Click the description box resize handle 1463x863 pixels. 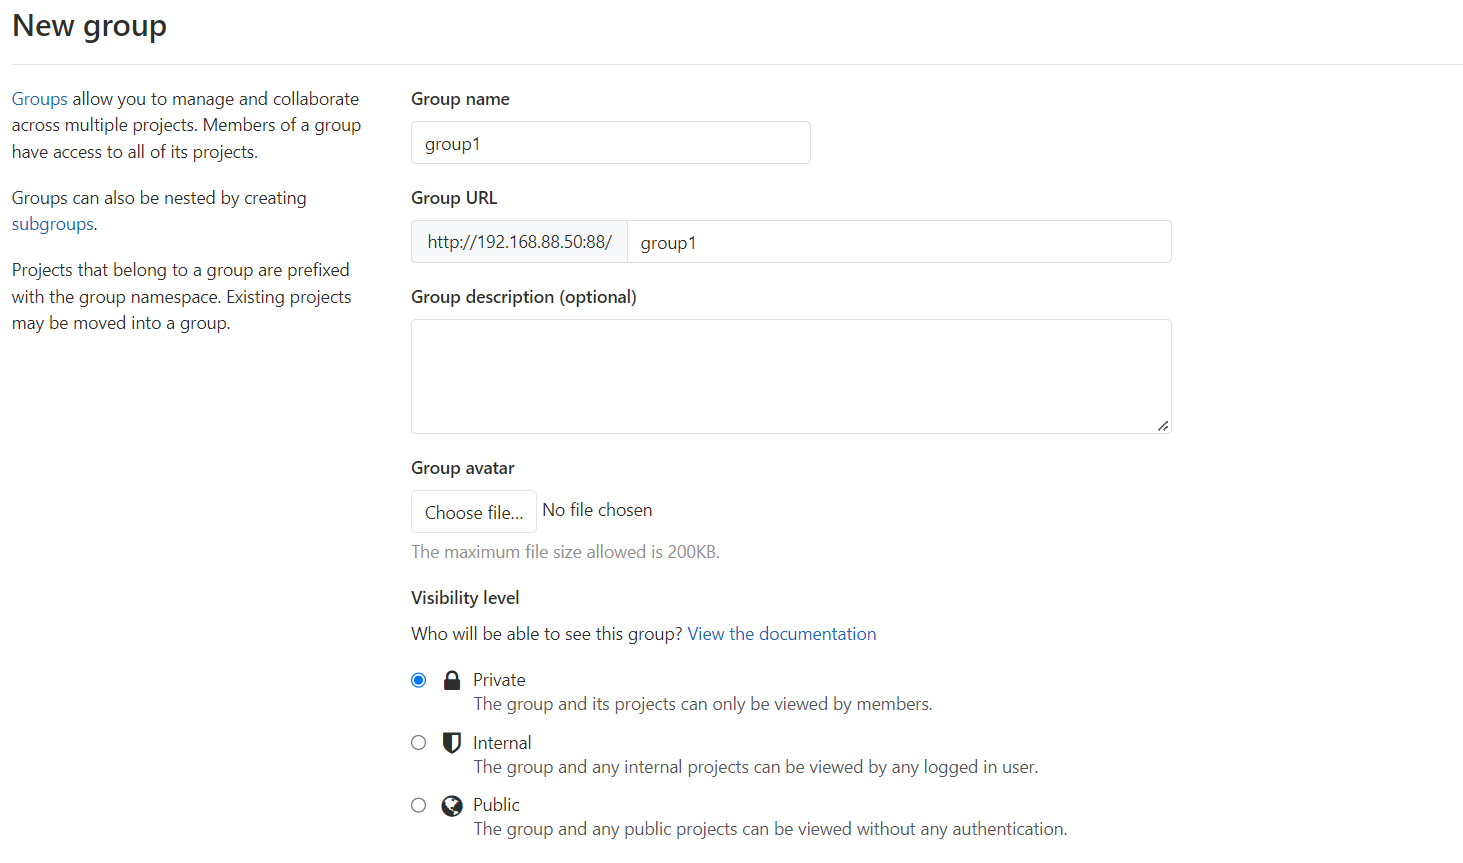pos(1163,426)
